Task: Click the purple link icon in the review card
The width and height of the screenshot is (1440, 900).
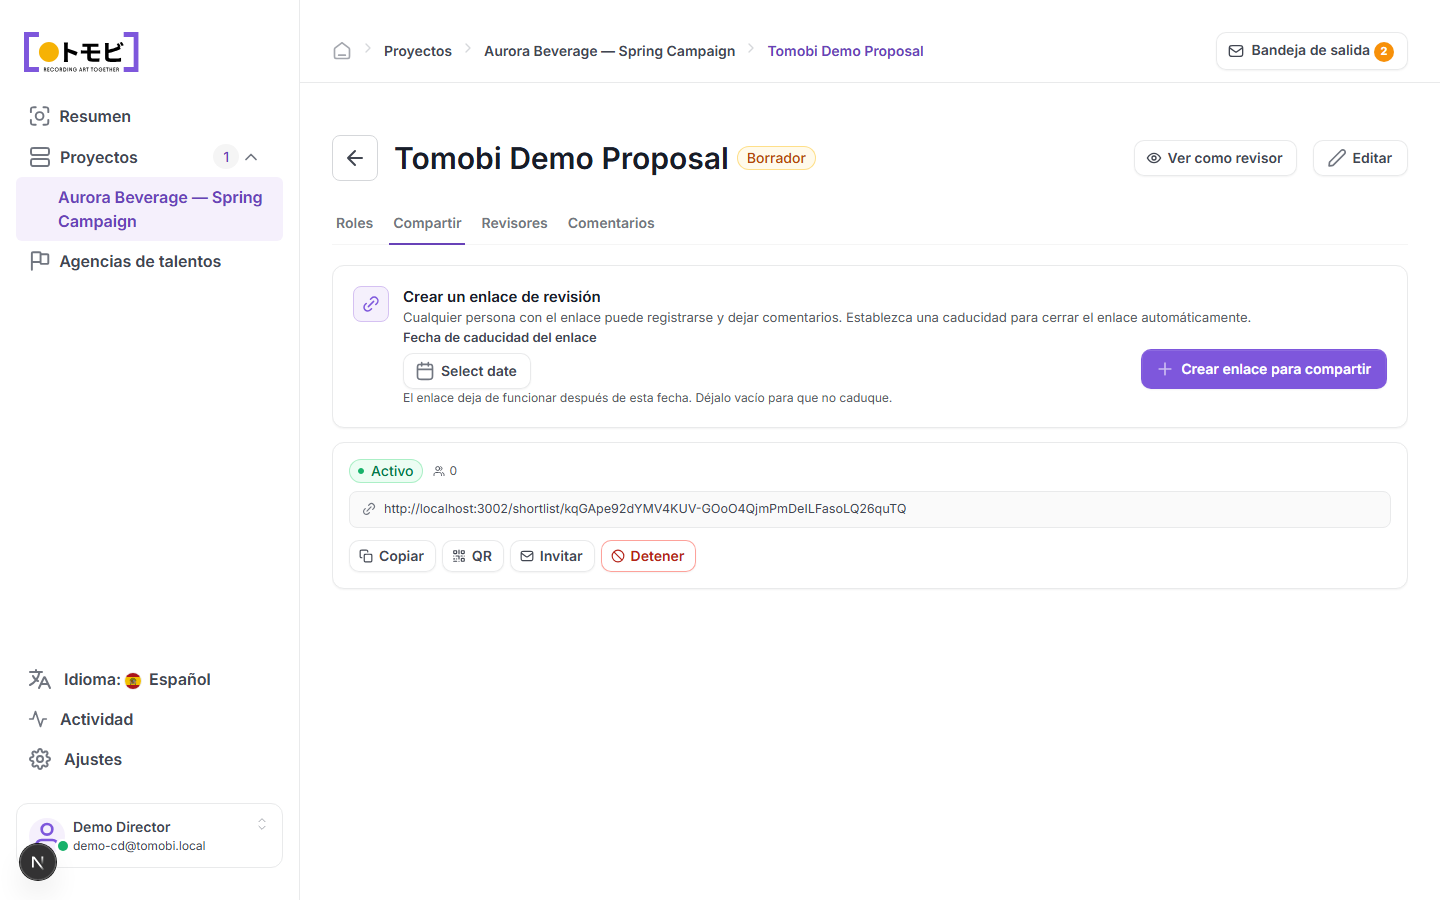Action: 371,304
